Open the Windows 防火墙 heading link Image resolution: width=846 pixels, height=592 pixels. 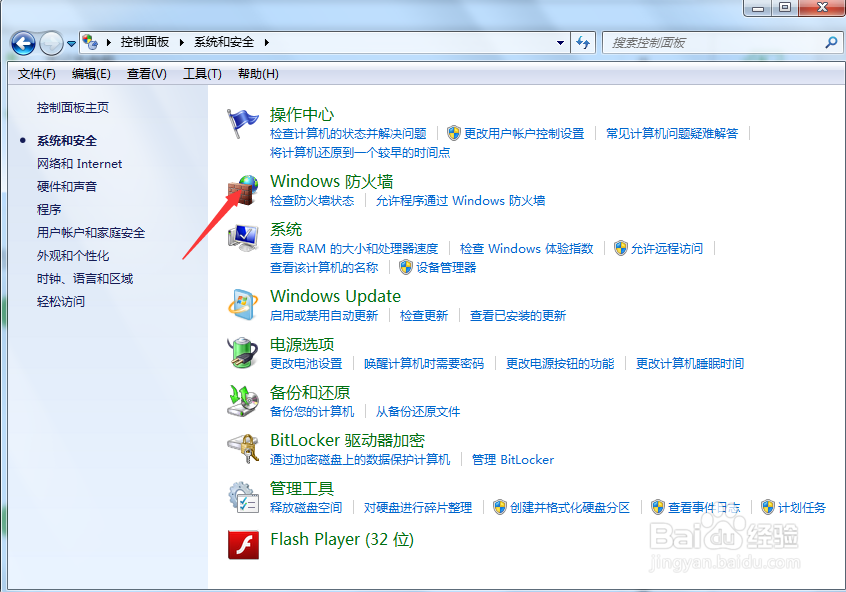(x=332, y=181)
